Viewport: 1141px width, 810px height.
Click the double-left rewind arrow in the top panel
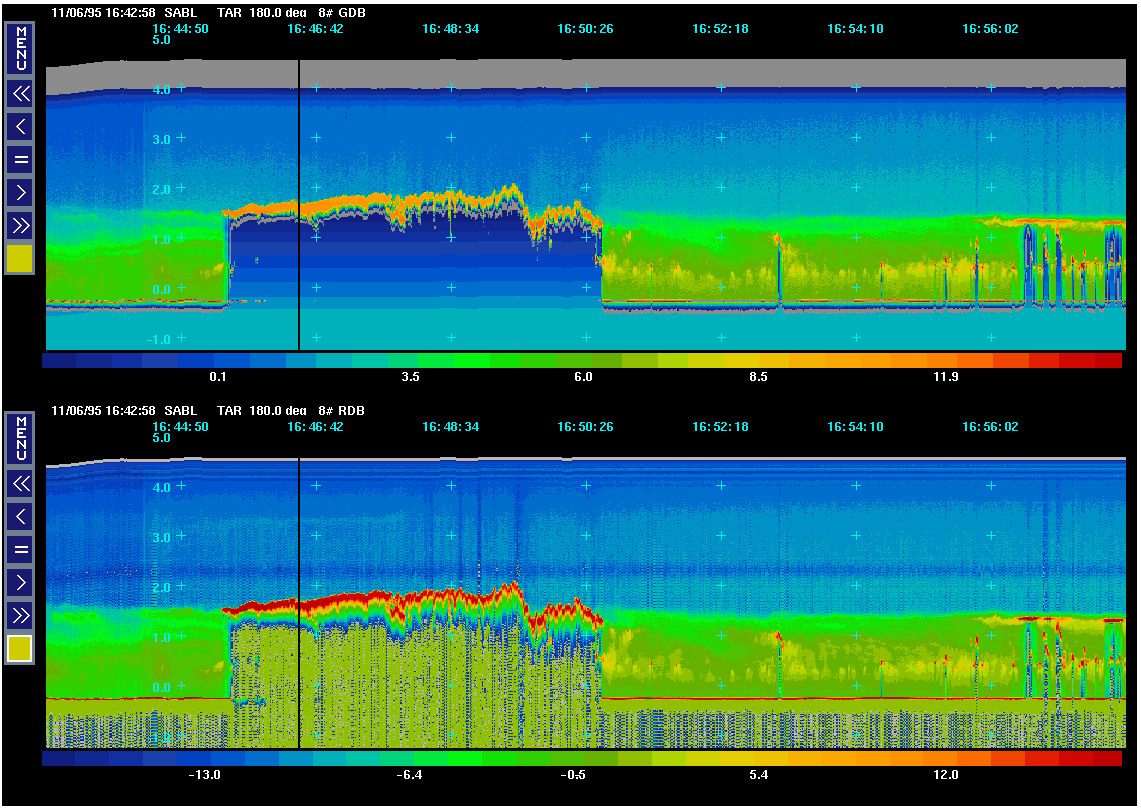coord(21,94)
